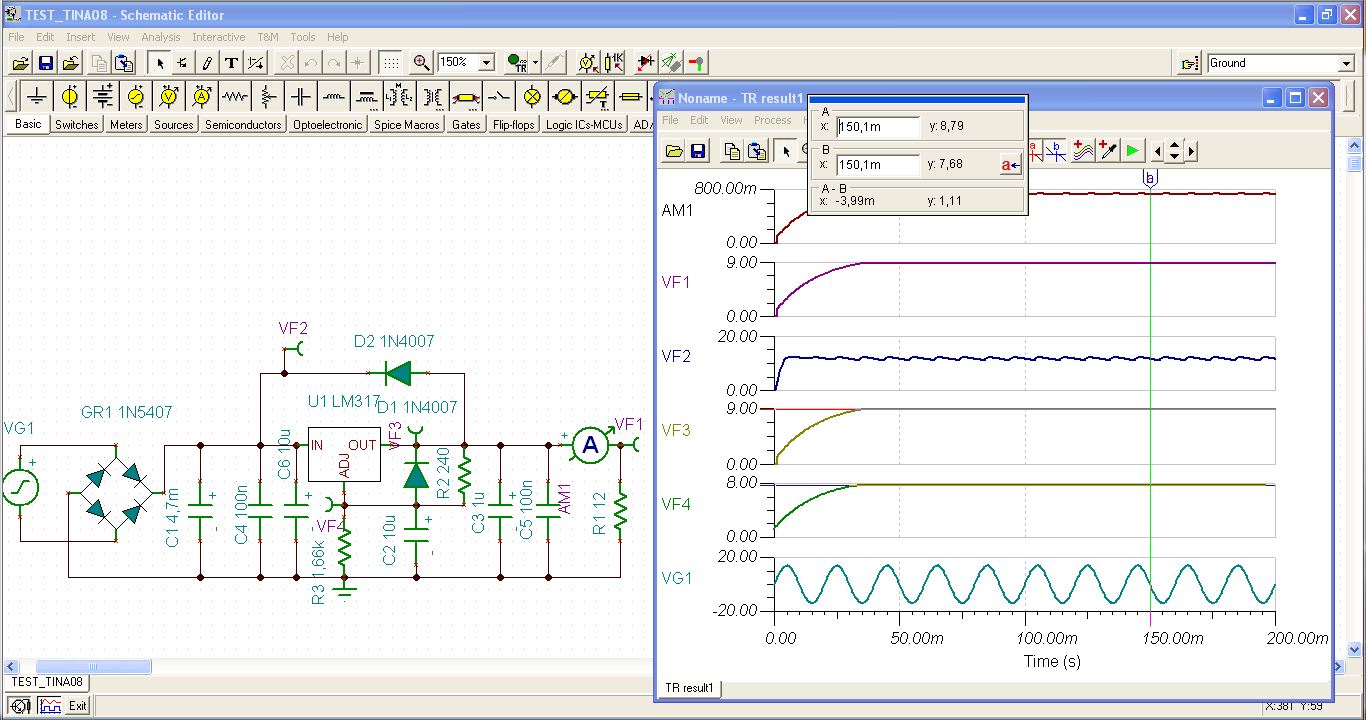
Task: Click the b cursor marker atop the diagram
Action: [x=1150, y=178]
